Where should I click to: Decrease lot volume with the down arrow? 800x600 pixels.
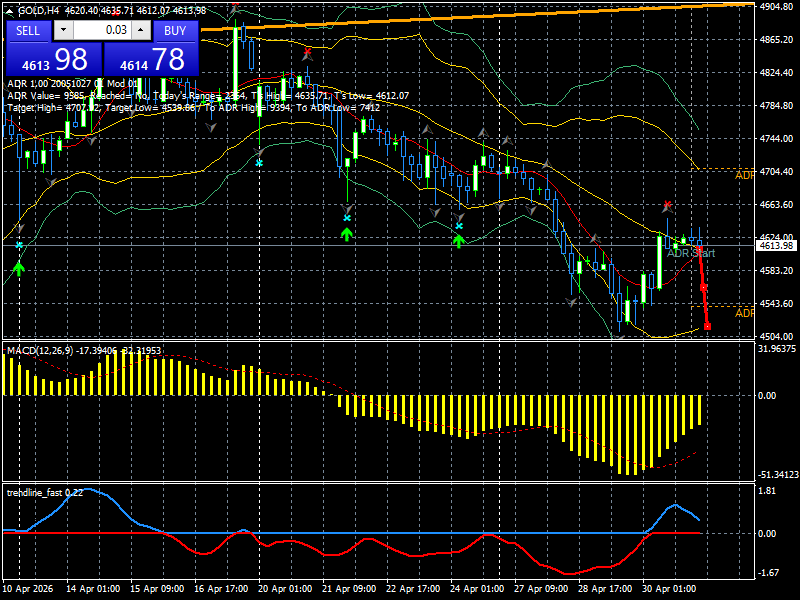[x=63, y=30]
